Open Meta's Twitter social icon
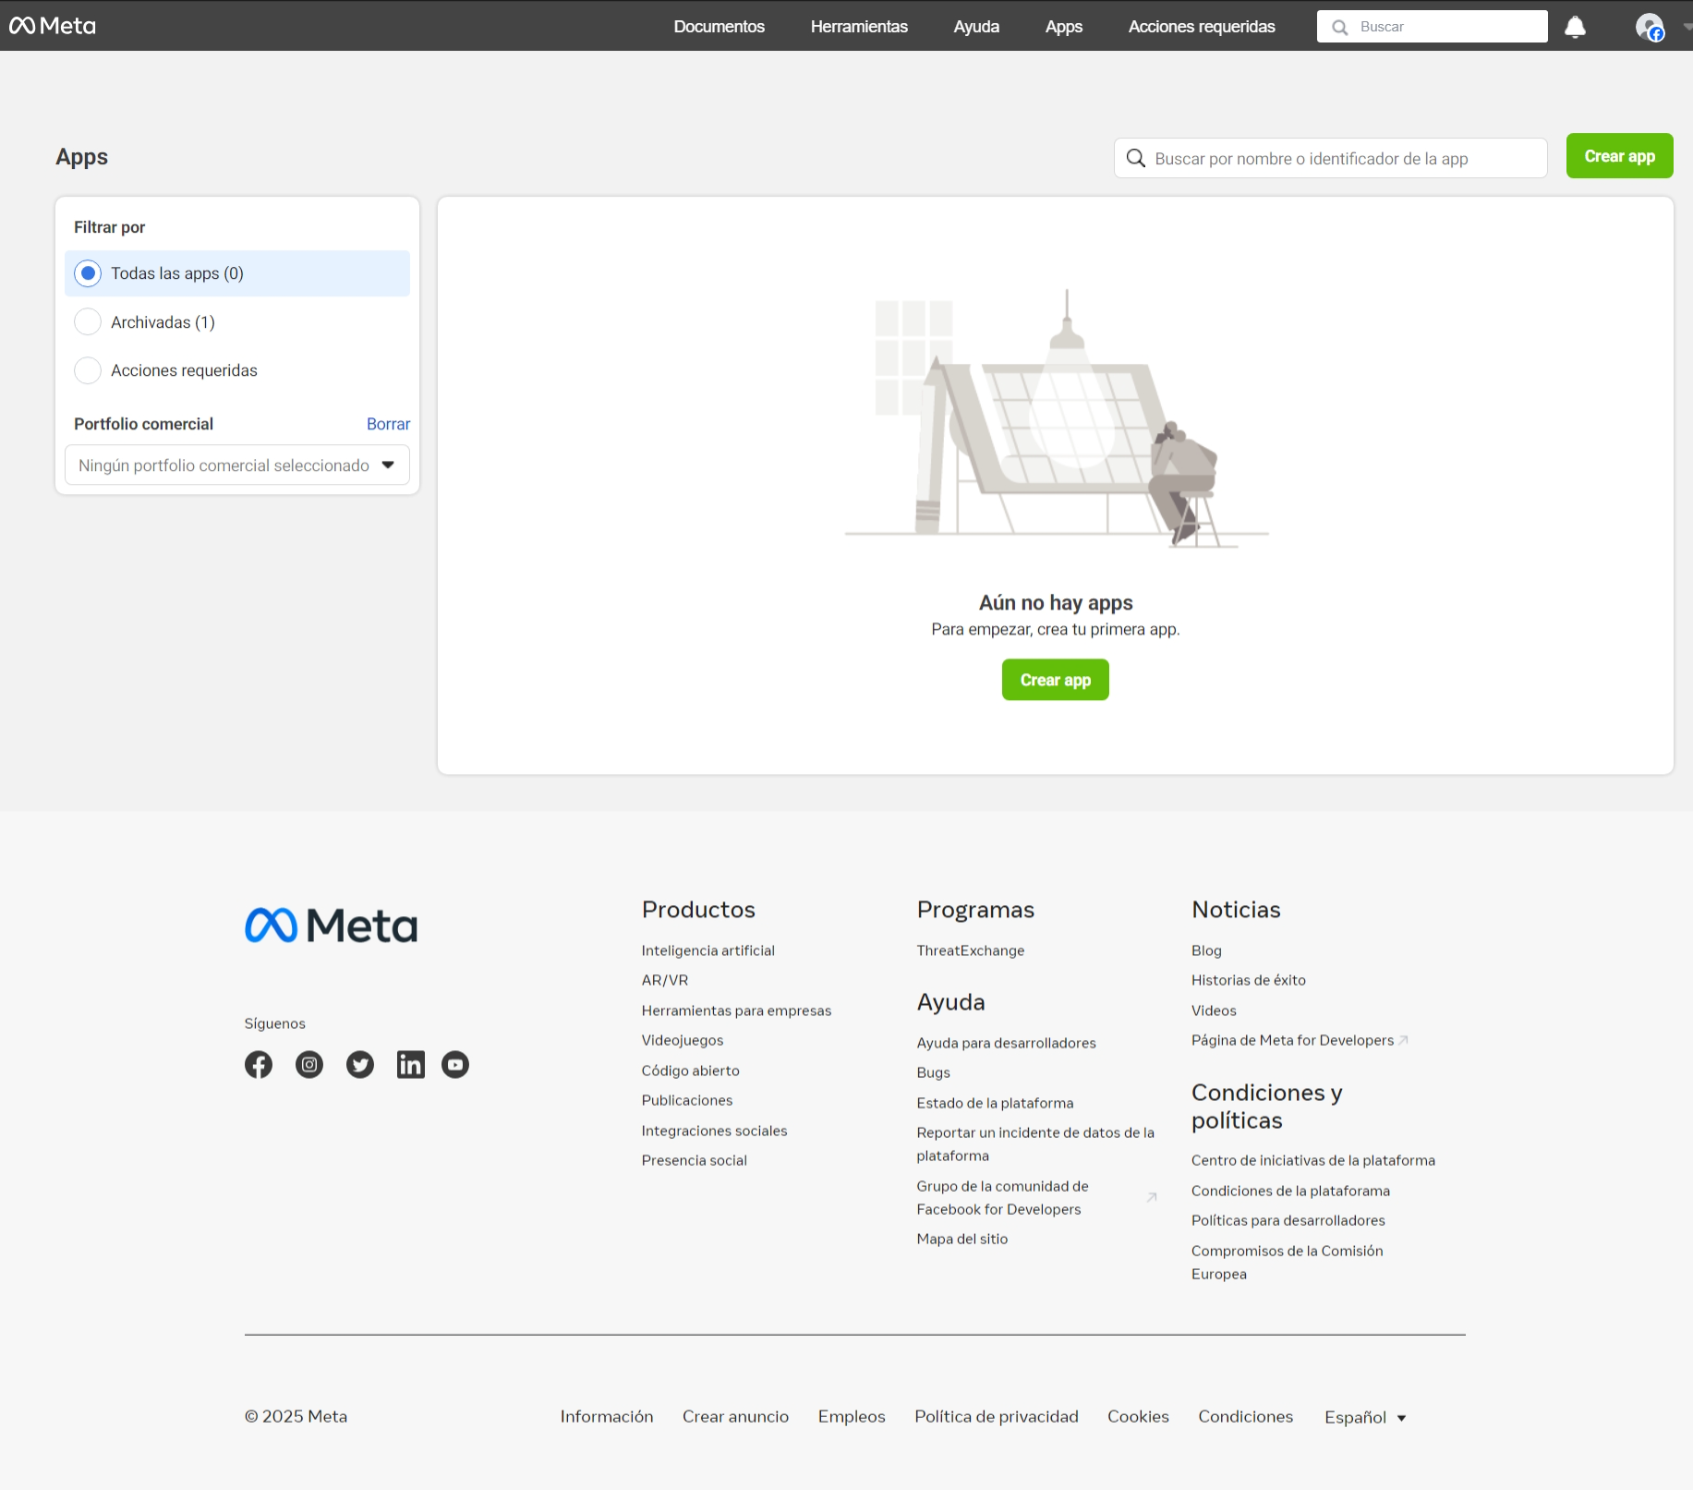Screen dimensions: 1693x1490 click(x=360, y=1065)
